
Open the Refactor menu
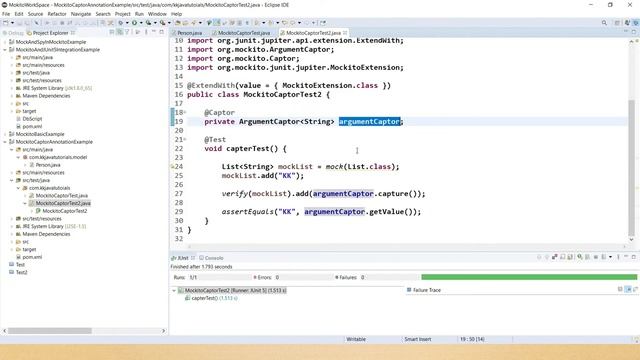(x=57, y=14)
